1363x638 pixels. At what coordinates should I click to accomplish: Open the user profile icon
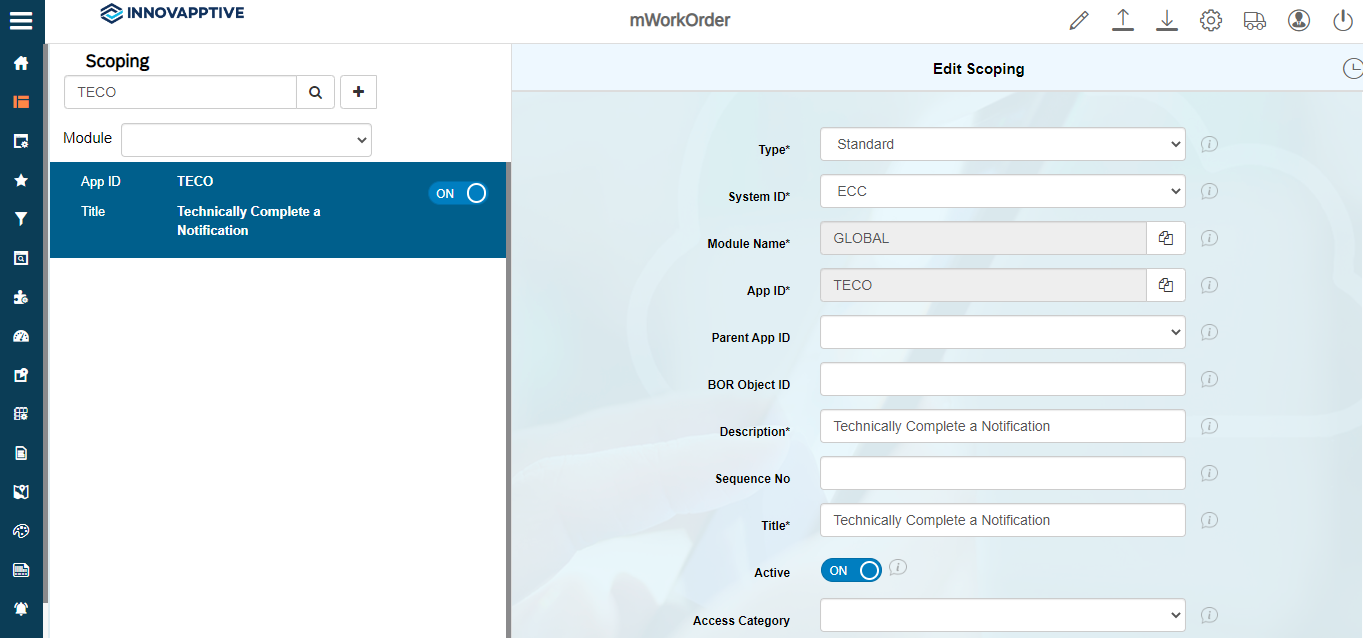click(1298, 21)
